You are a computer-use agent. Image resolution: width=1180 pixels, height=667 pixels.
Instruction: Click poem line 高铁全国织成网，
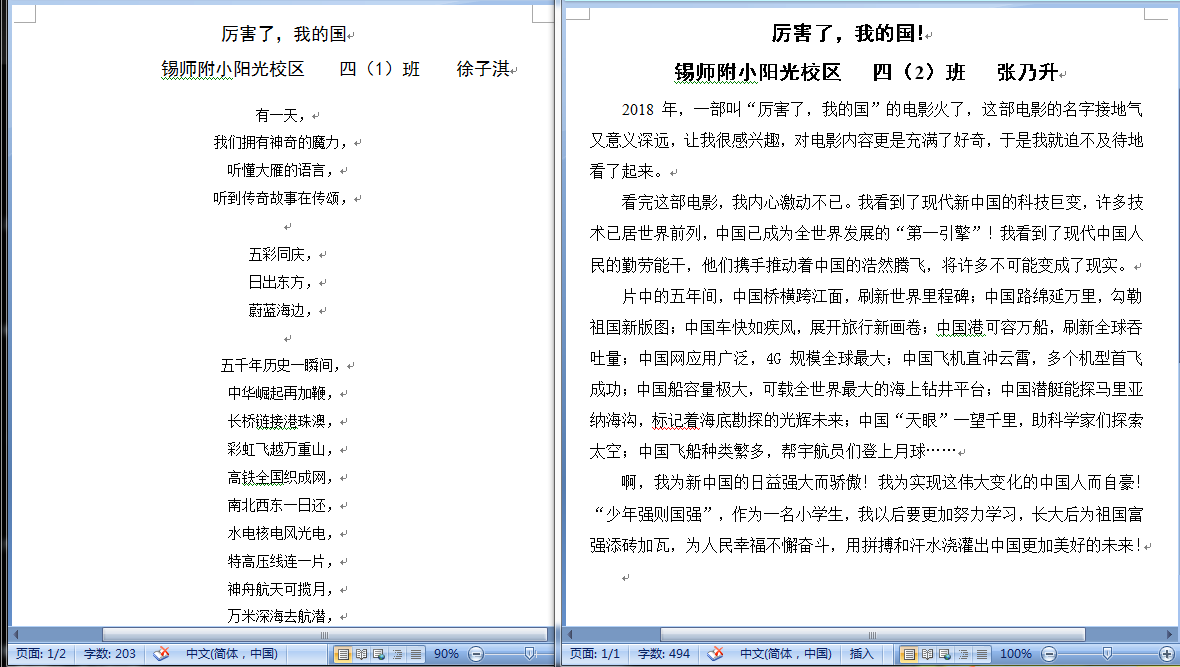coord(282,477)
